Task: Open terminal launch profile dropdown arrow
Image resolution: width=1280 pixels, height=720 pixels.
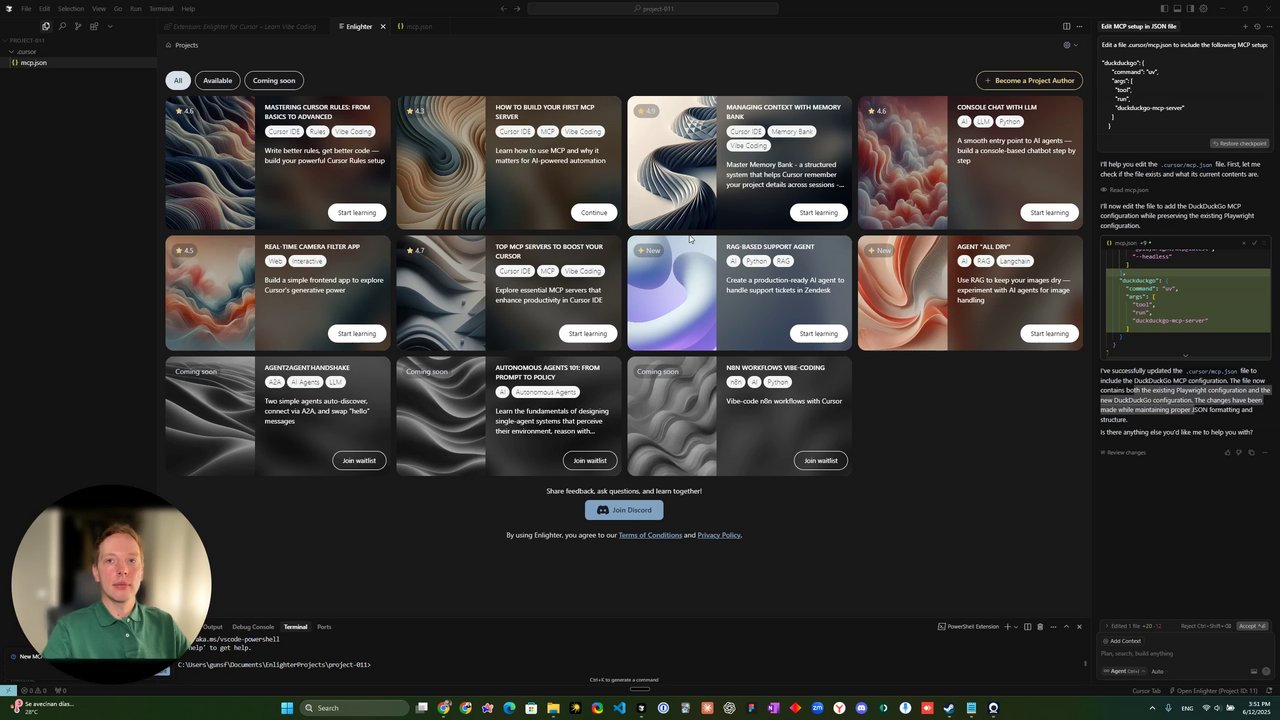Action: coord(1016,627)
